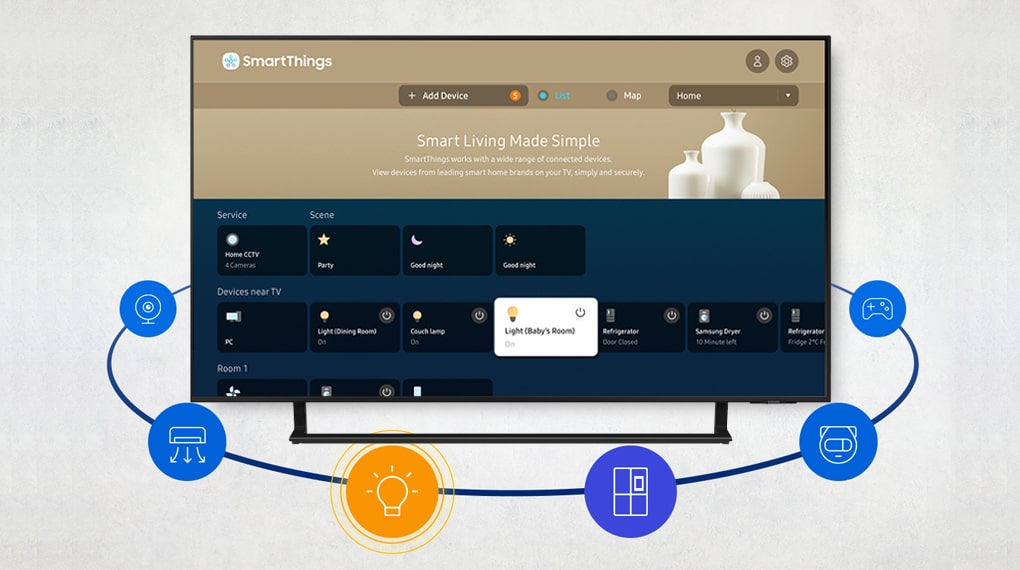Toggle power for Light (Dining Room)
Image resolution: width=1020 pixels, height=570 pixels.
click(x=386, y=315)
